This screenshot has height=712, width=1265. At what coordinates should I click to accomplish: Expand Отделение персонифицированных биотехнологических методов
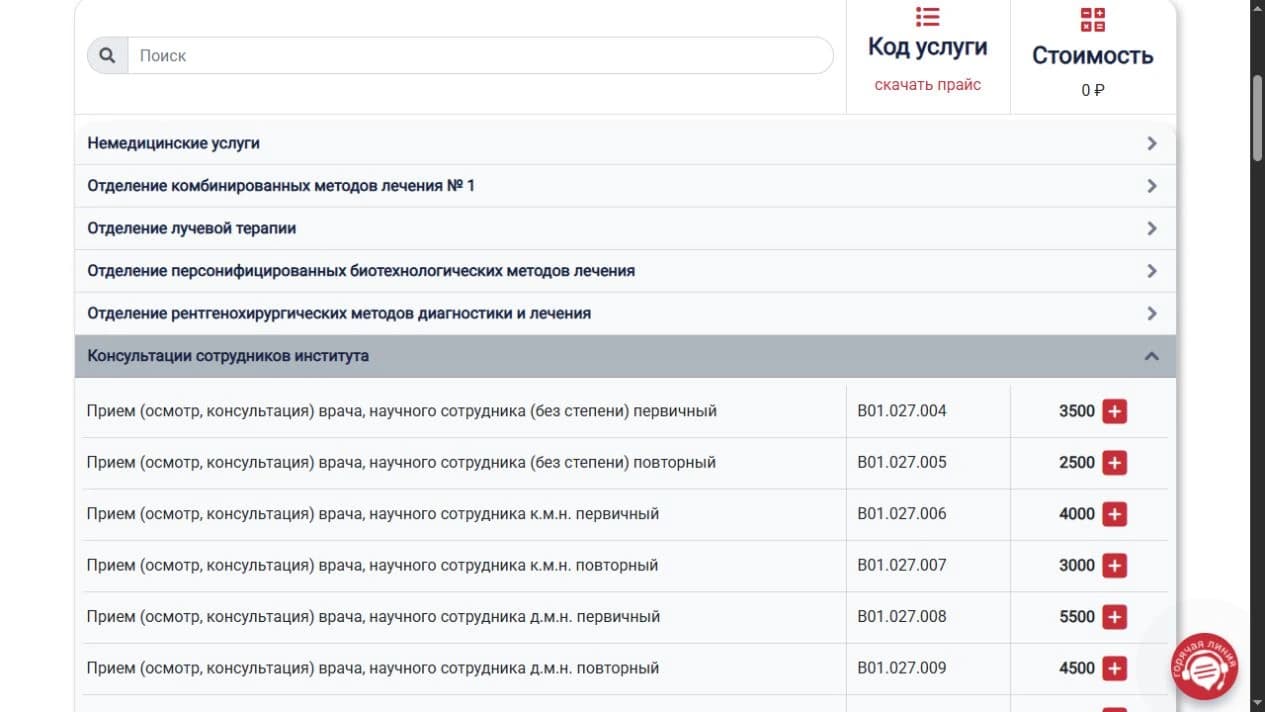tap(625, 271)
